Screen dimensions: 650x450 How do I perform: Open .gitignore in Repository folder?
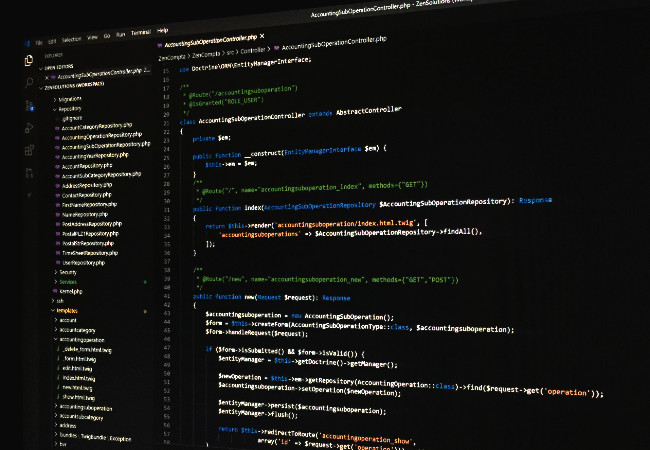(72, 119)
